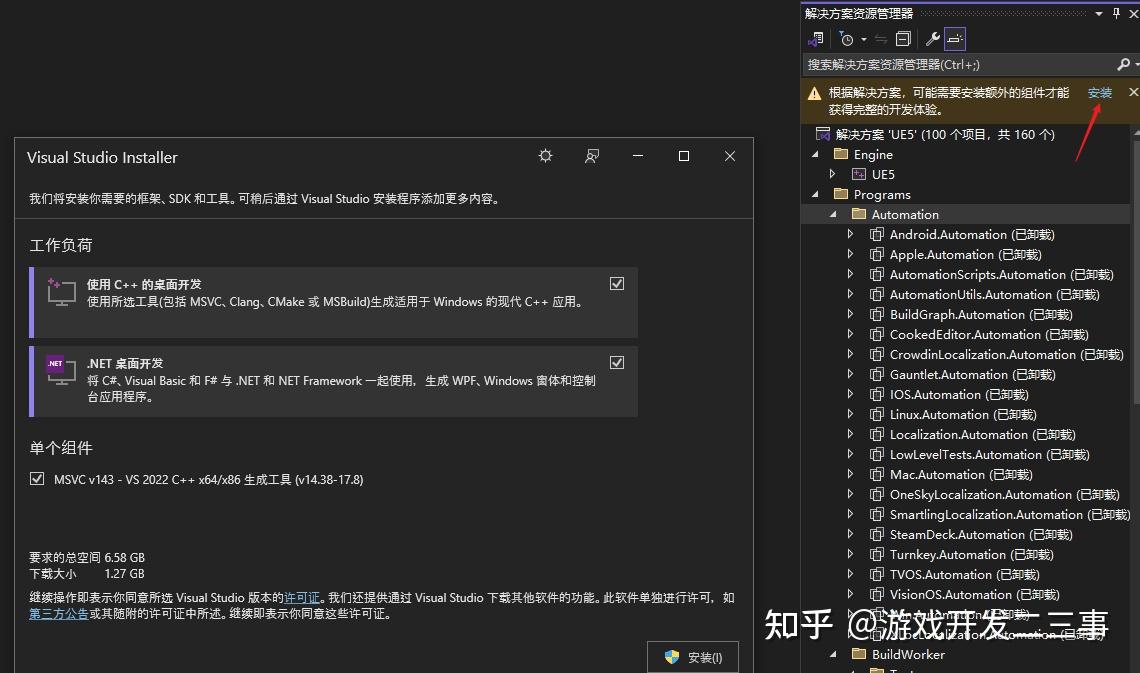Click the Switch Views icon in Solution Explorer

[x=816, y=38]
